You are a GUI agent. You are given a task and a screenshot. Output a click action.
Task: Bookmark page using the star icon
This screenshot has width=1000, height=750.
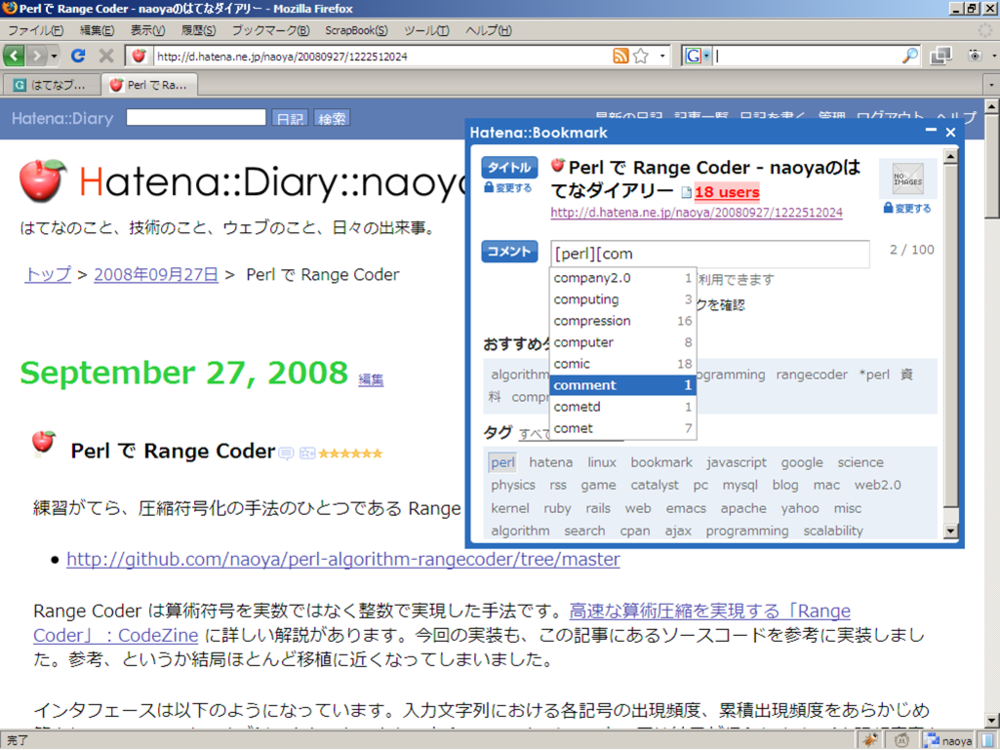(641, 56)
